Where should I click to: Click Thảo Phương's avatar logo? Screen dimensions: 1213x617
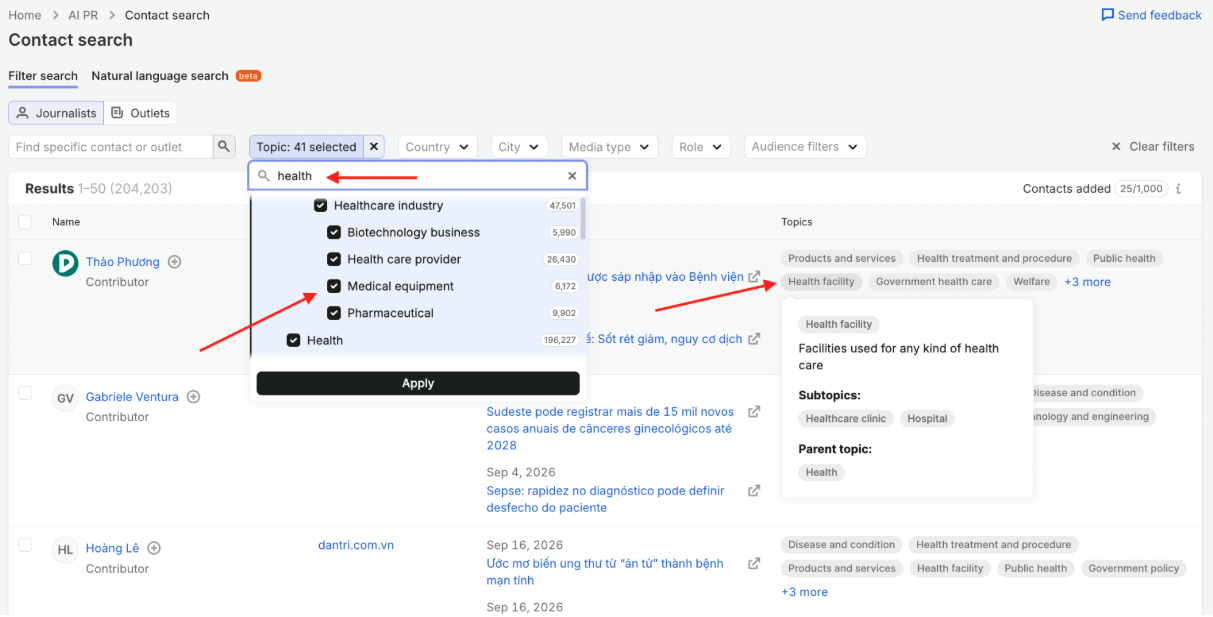click(x=65, y=263)
